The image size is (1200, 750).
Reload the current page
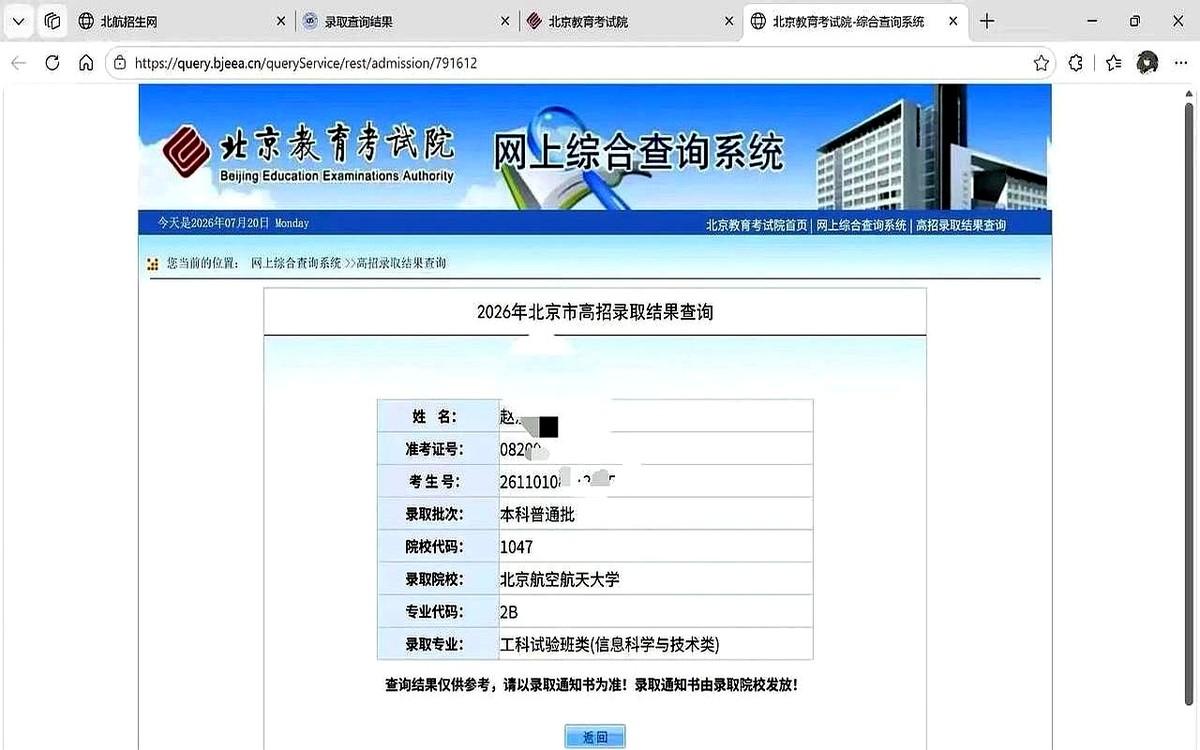53,63
